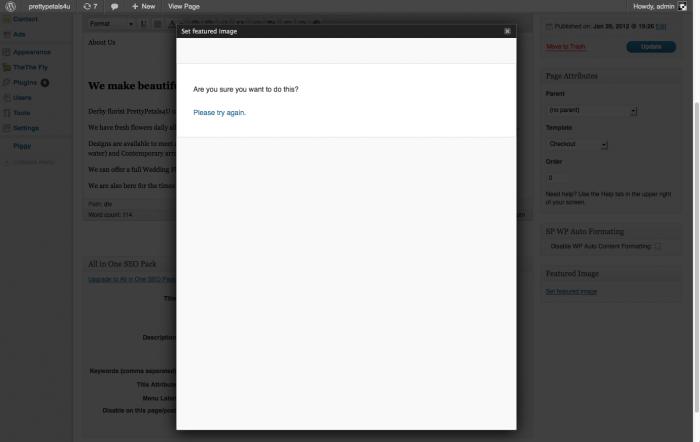The image size is (700, 442).
Task: Open the Template dropdown showing Checkout
Action: tap(576, 144)
